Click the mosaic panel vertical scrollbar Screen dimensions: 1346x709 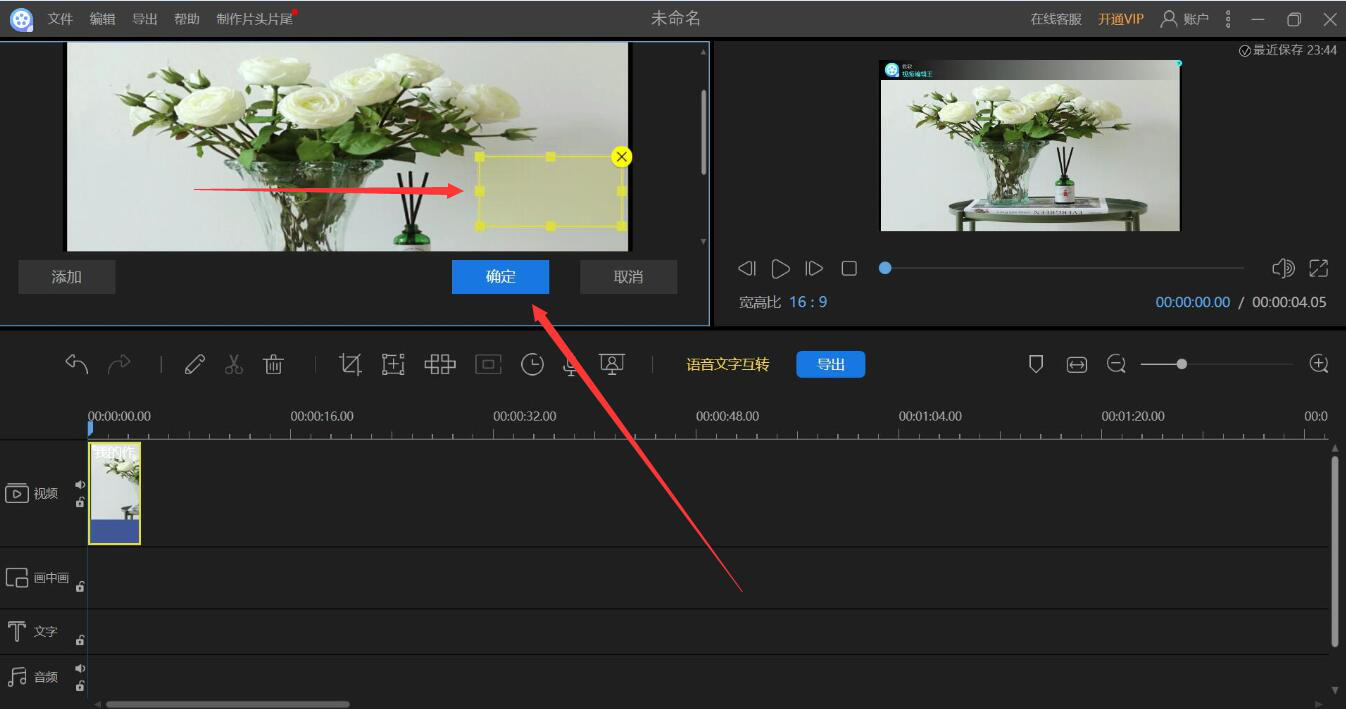tap(703, 132)
